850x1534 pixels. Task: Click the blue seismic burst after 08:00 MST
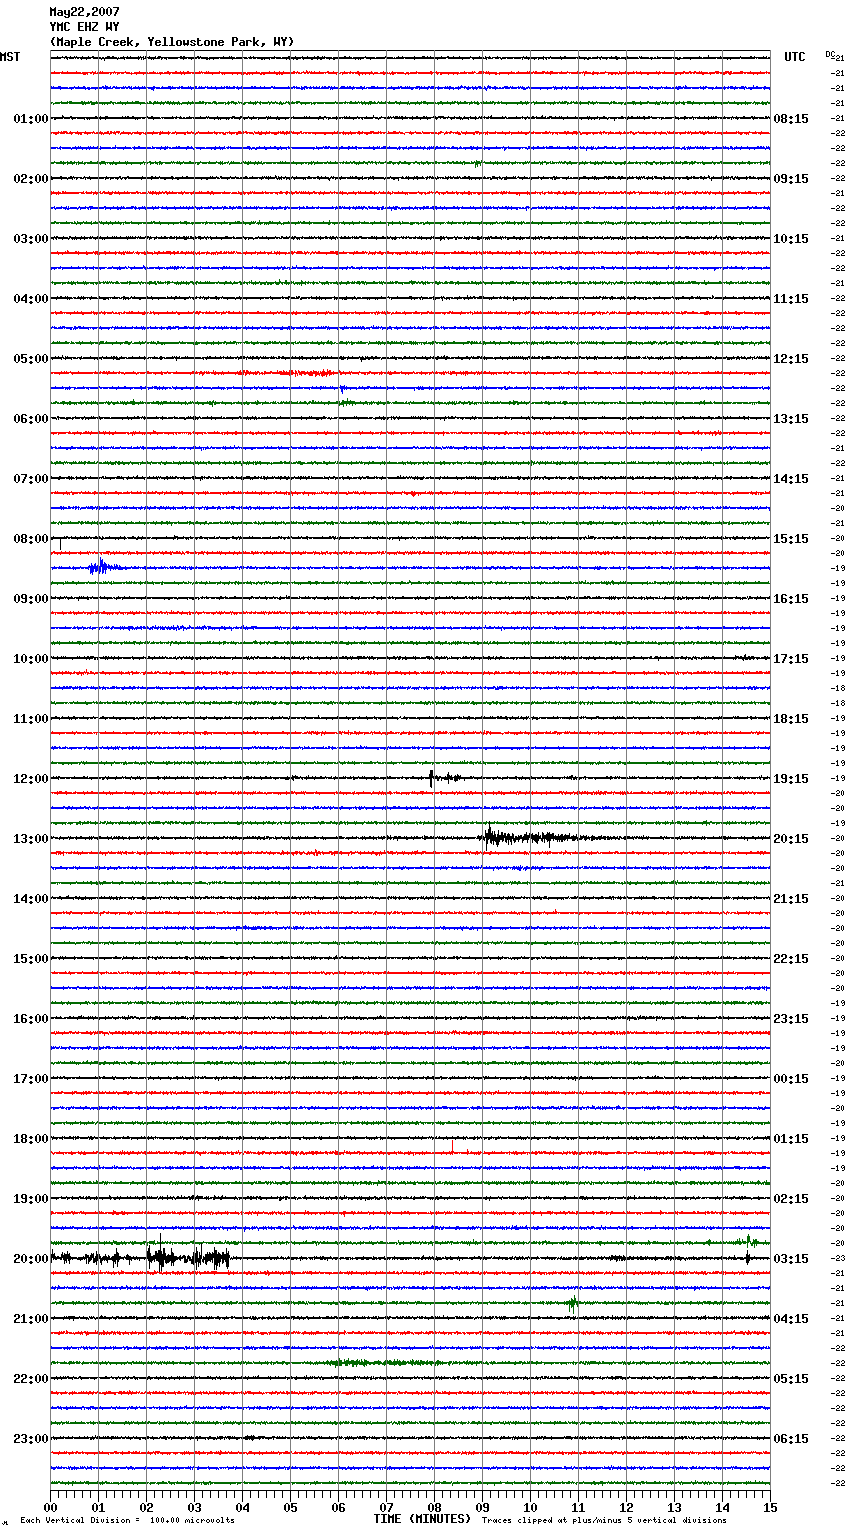click(104, 567)
